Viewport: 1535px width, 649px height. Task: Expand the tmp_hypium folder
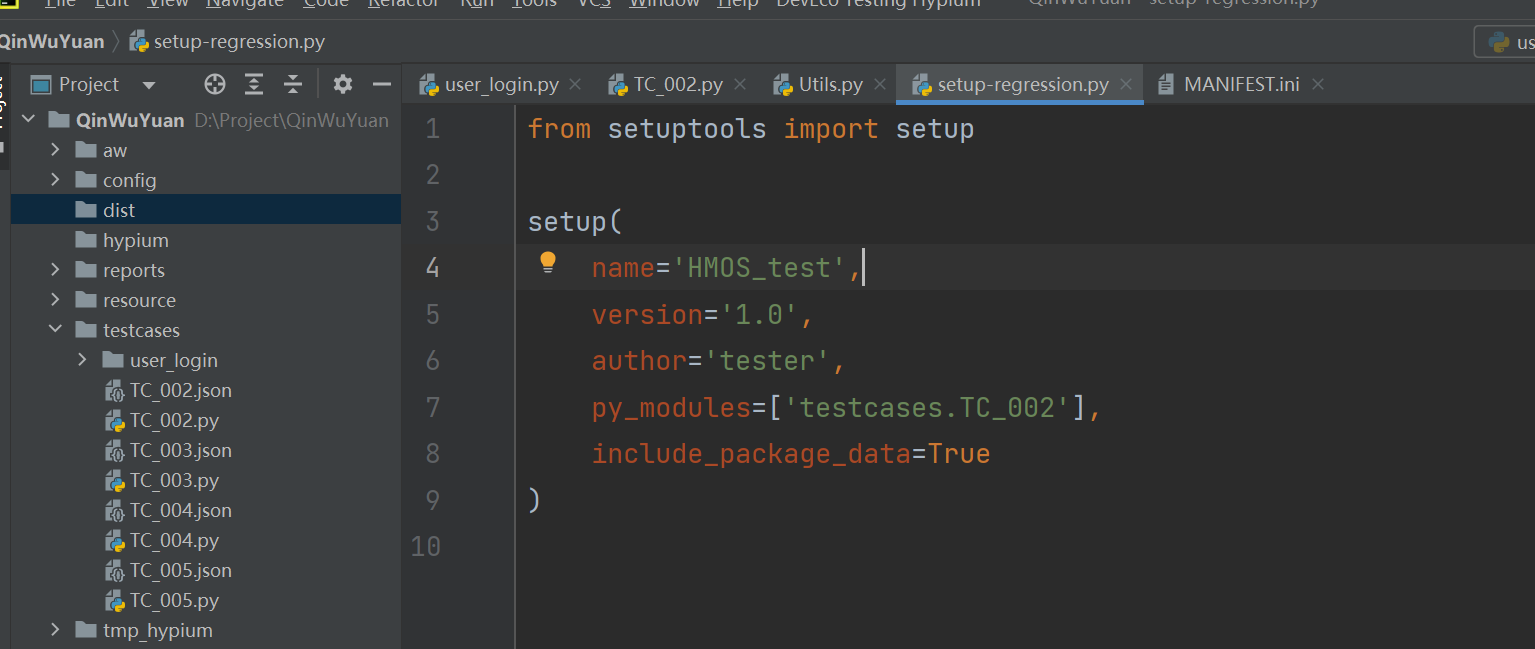(x=56, y=631)
